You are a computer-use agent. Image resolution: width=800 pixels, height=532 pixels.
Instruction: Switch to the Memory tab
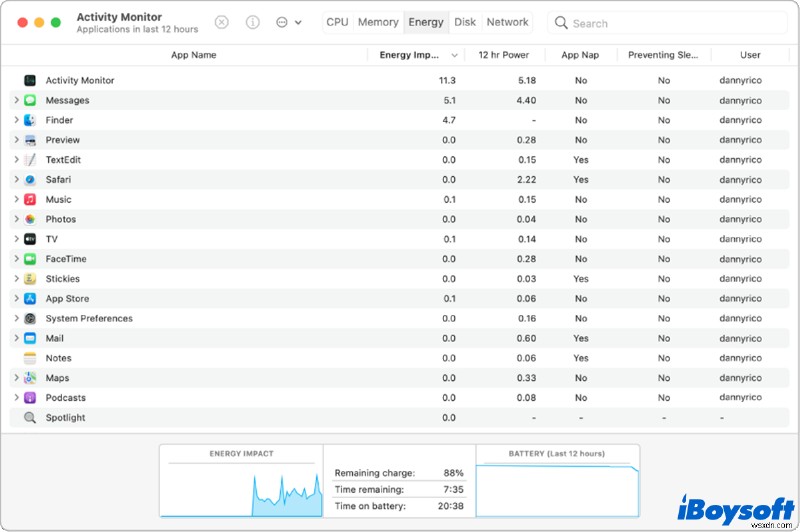point(378,22)
